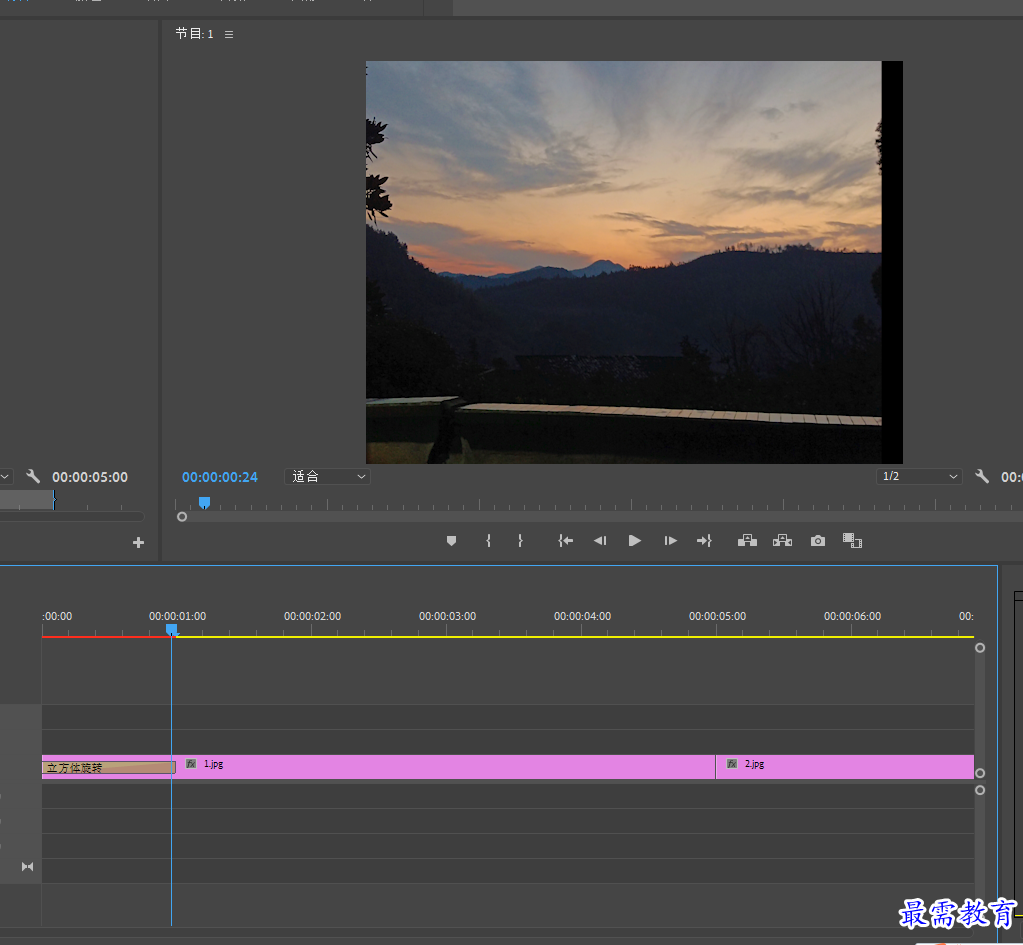Click the 00:00:05:00 mark on timeline ruler
Screen dimensions: 1023x945
pos(718,616)
